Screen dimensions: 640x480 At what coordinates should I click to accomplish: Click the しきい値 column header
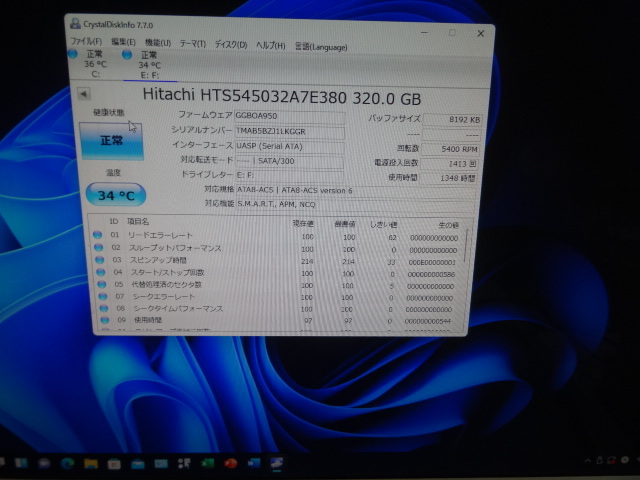(383, 224)
